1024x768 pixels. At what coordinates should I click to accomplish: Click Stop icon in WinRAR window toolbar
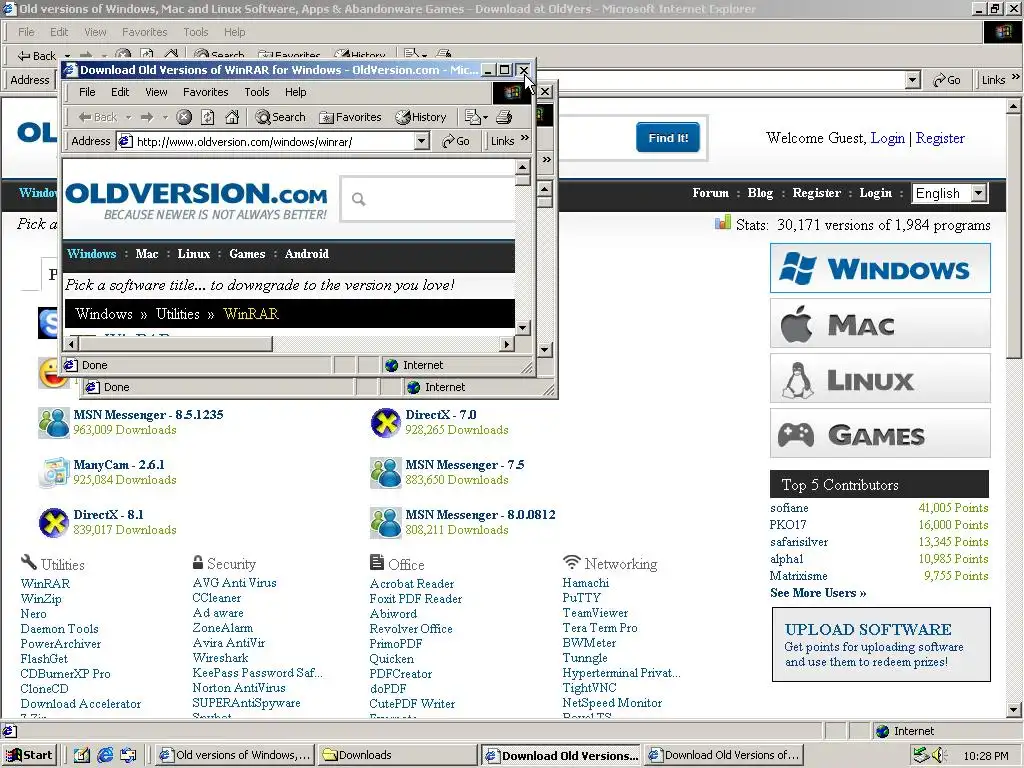tap(184, 117)
